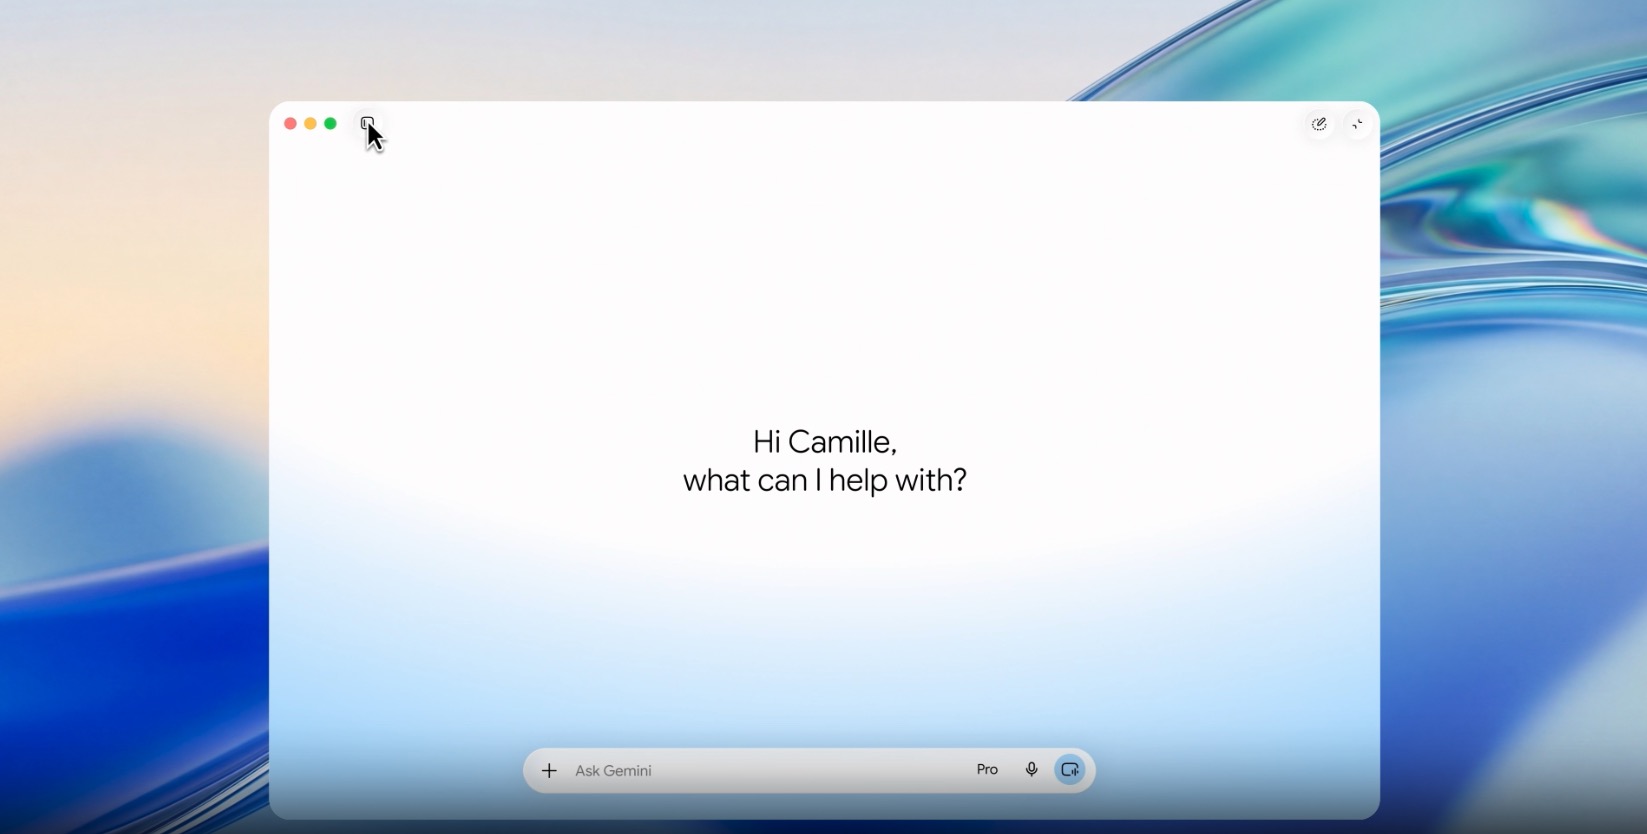Minimize window using the yellow button
This screenshot has height=834, width=1647.
[x=310, y=124]
